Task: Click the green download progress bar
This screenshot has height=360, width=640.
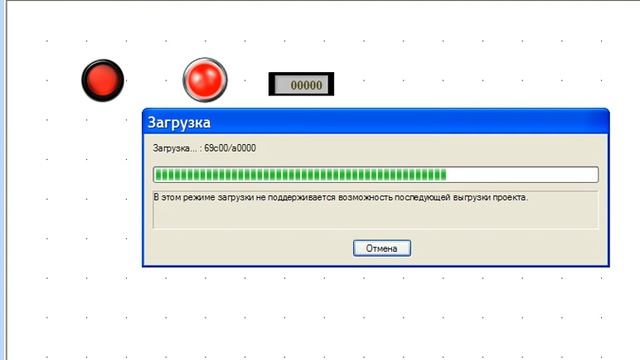Action: 376,175
